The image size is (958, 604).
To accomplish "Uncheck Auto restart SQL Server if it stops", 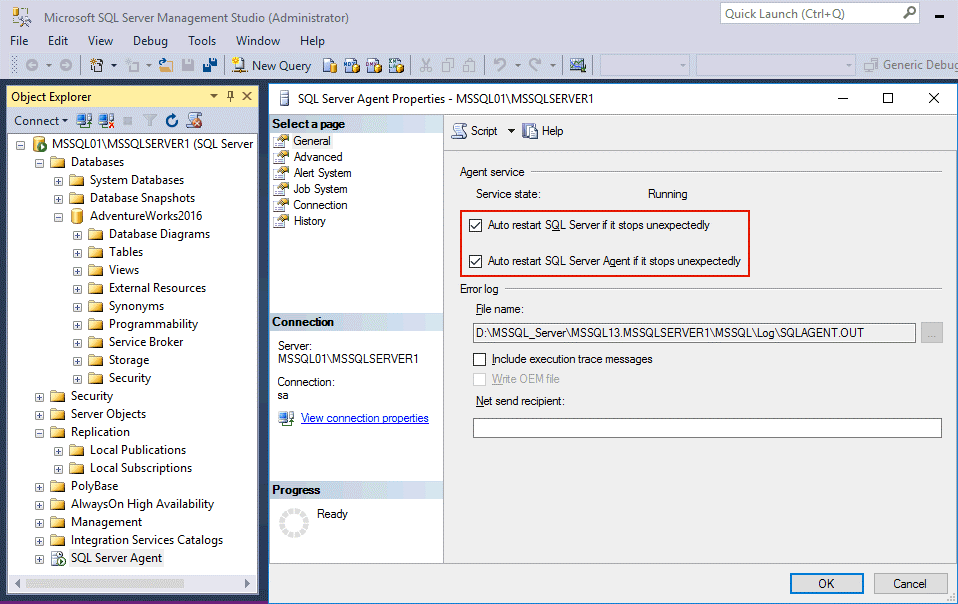I will (476, 225).
